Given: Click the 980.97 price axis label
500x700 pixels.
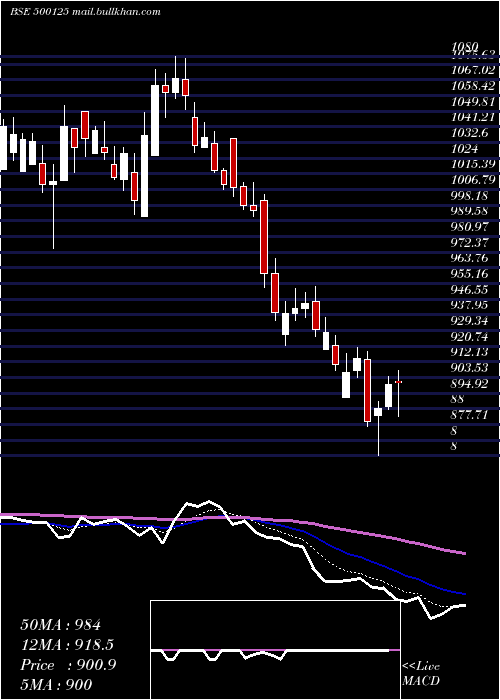Looking at the screenshot, I should (x=470, y=226).
